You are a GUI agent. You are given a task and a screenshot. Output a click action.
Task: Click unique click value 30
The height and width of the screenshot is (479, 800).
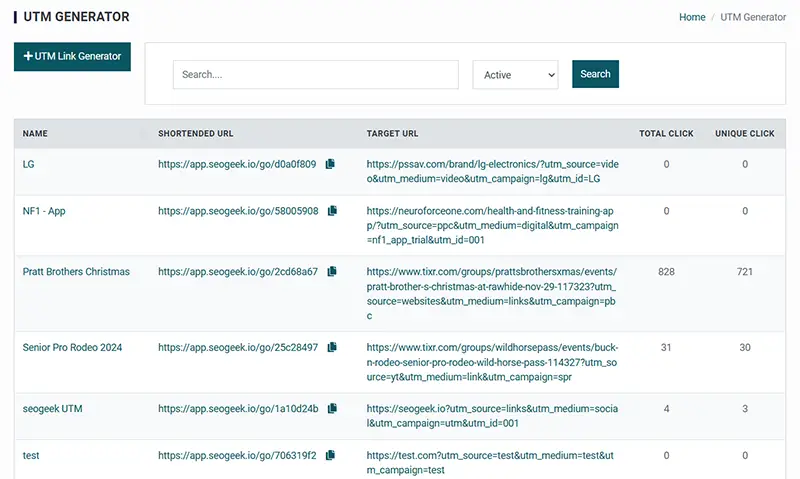point(745,347)
